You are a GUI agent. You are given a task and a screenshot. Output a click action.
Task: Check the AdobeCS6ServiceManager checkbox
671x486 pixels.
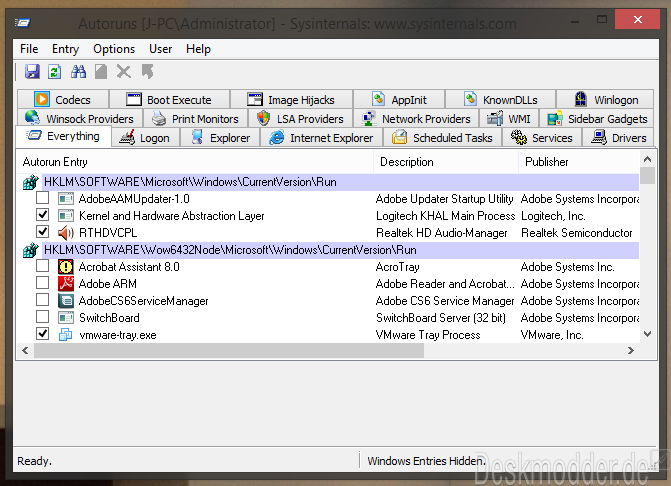[x=42, y=299]
